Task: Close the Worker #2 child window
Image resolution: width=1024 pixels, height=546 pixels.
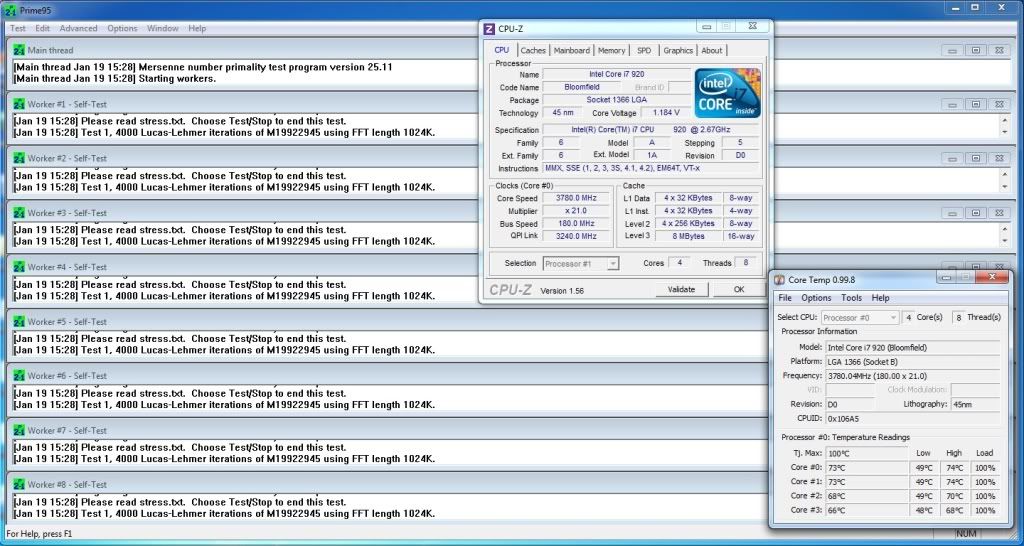Action: click(999, 159)
